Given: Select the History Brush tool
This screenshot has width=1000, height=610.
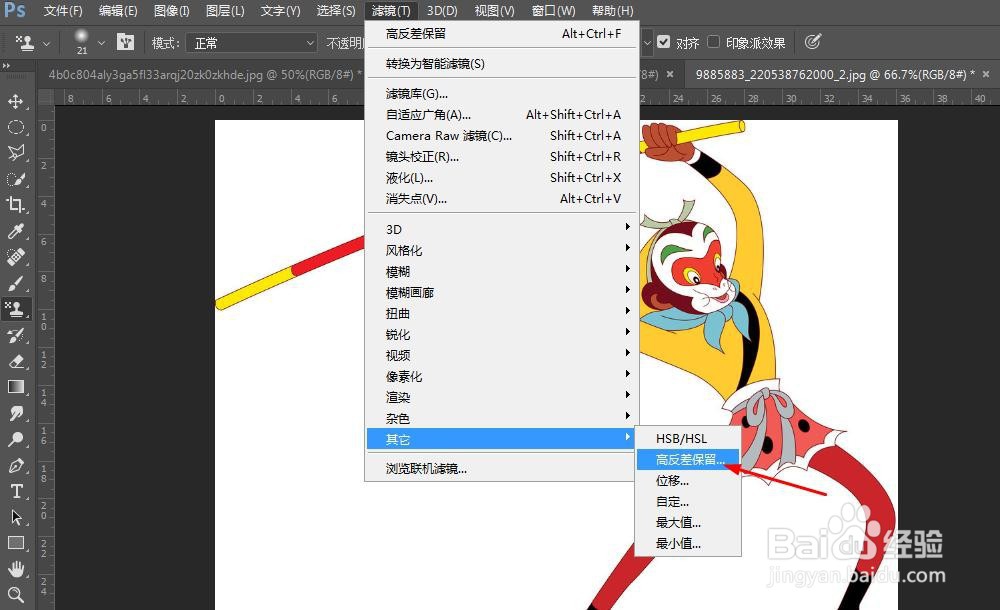Looking at the screenshot, I should point(15,336).
